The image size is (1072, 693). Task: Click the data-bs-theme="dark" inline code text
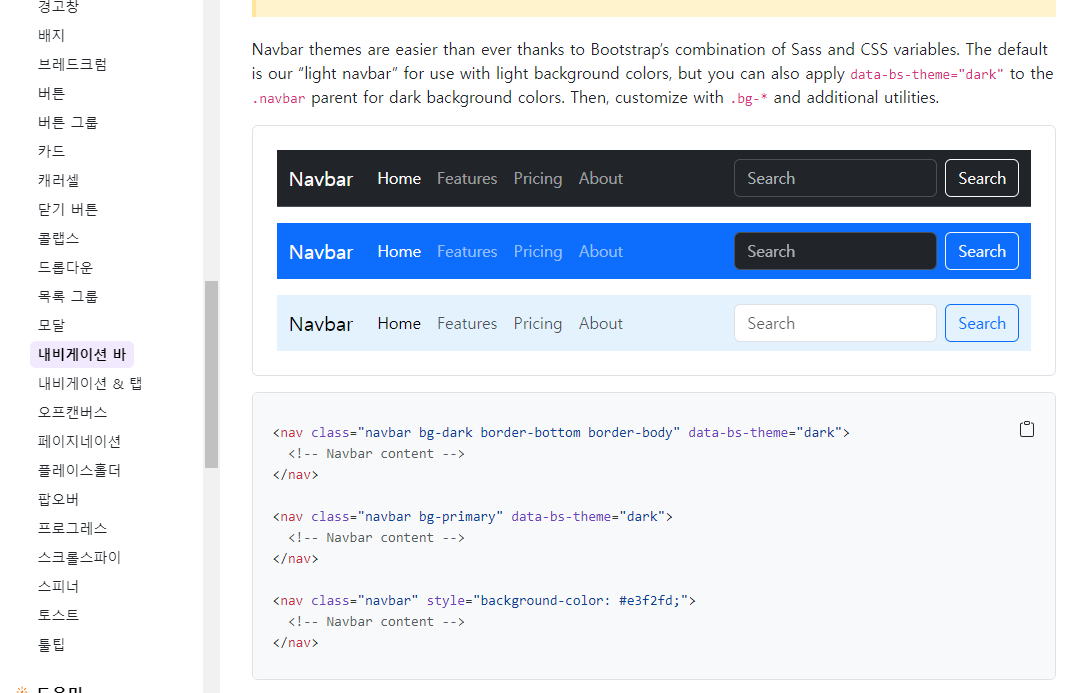click(x=927, y=74)
